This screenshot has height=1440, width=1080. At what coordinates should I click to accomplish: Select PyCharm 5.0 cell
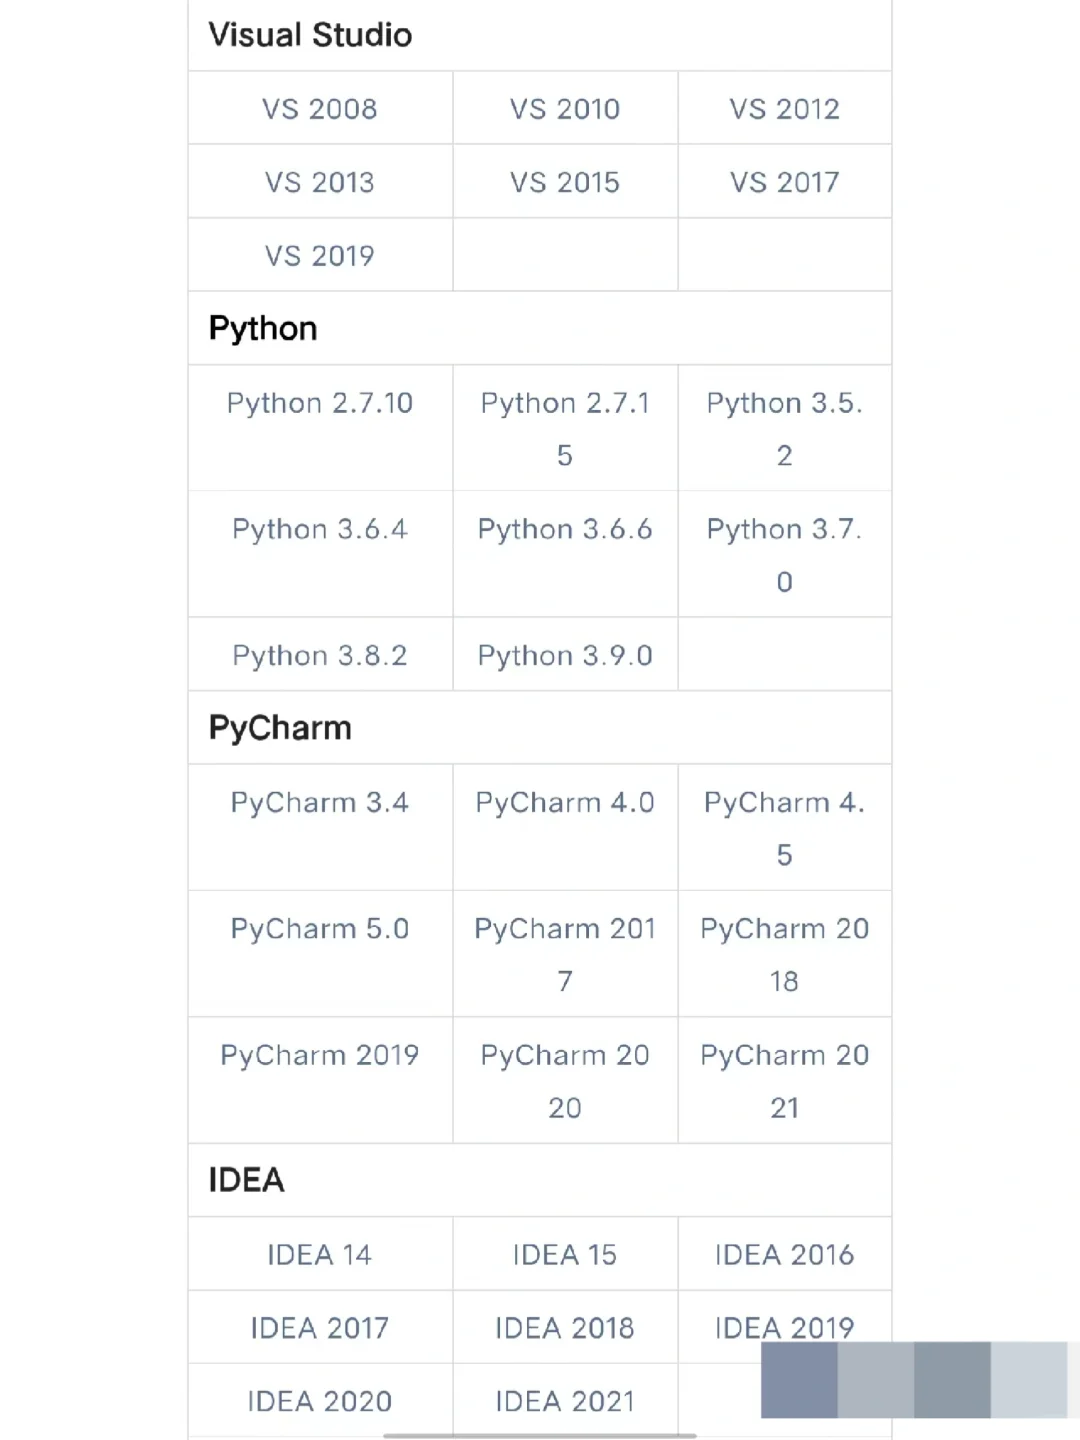pyautogui.click(x=320, y=929)
